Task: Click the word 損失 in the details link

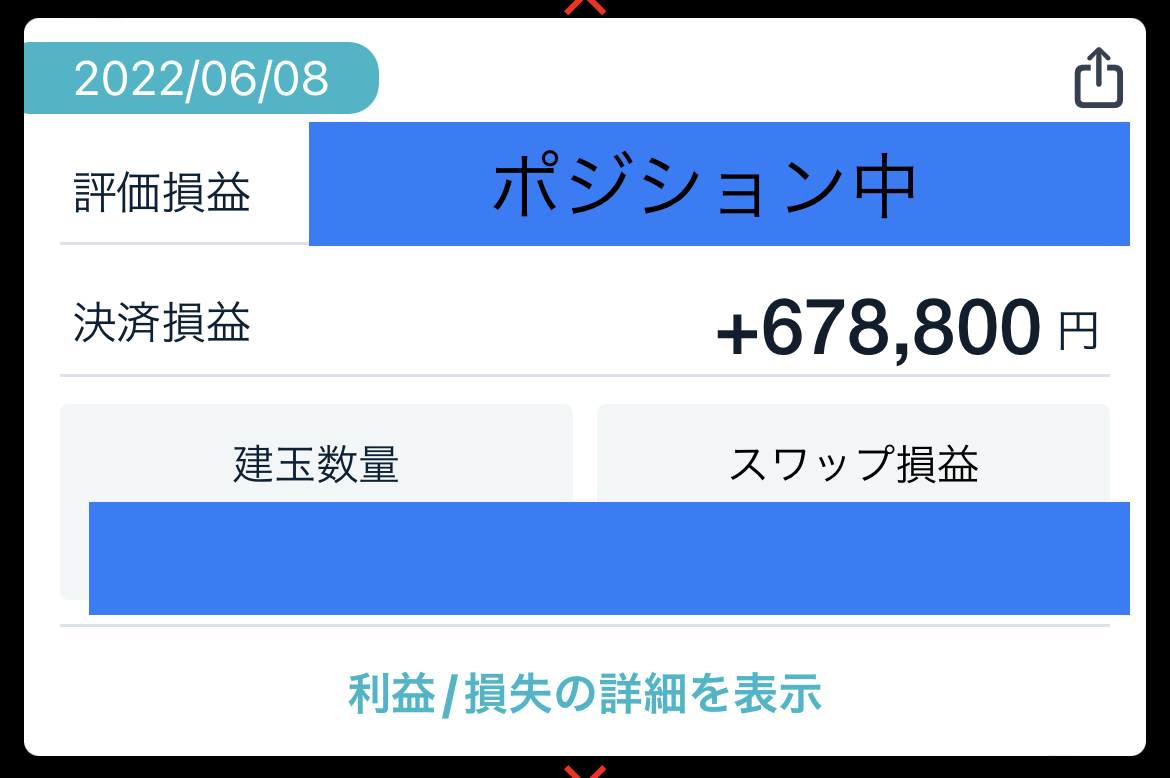Action: pos(508,693)
